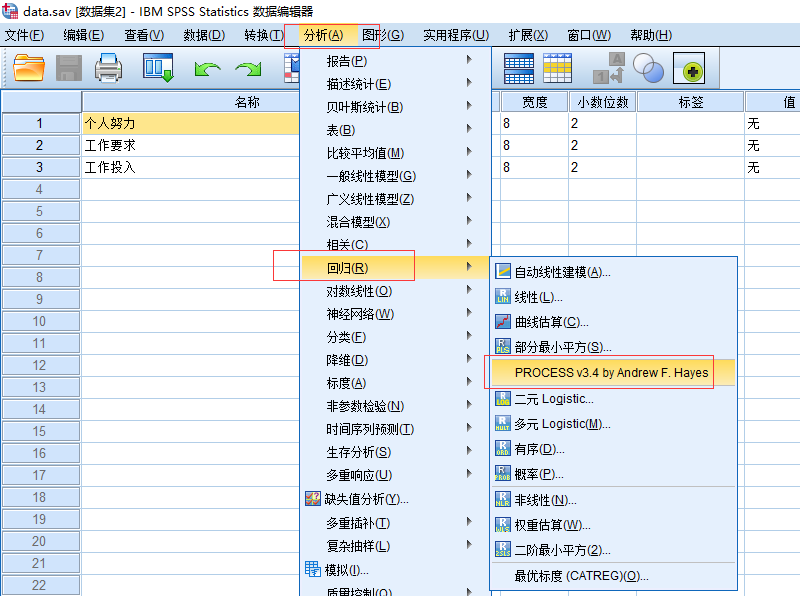Click the PLS icon 部分最小平方(S)

(503, 346)
